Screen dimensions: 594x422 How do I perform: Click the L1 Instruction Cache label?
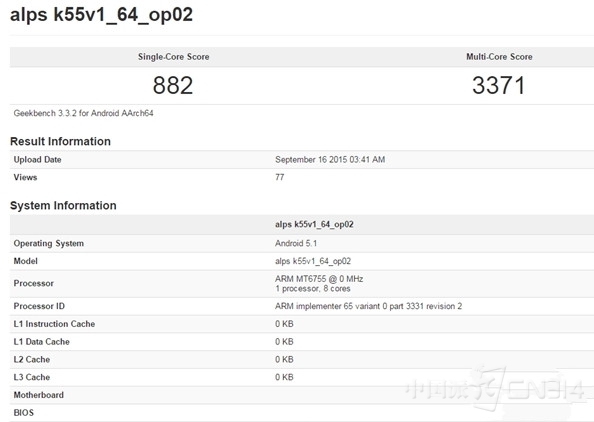click(54, 324)
